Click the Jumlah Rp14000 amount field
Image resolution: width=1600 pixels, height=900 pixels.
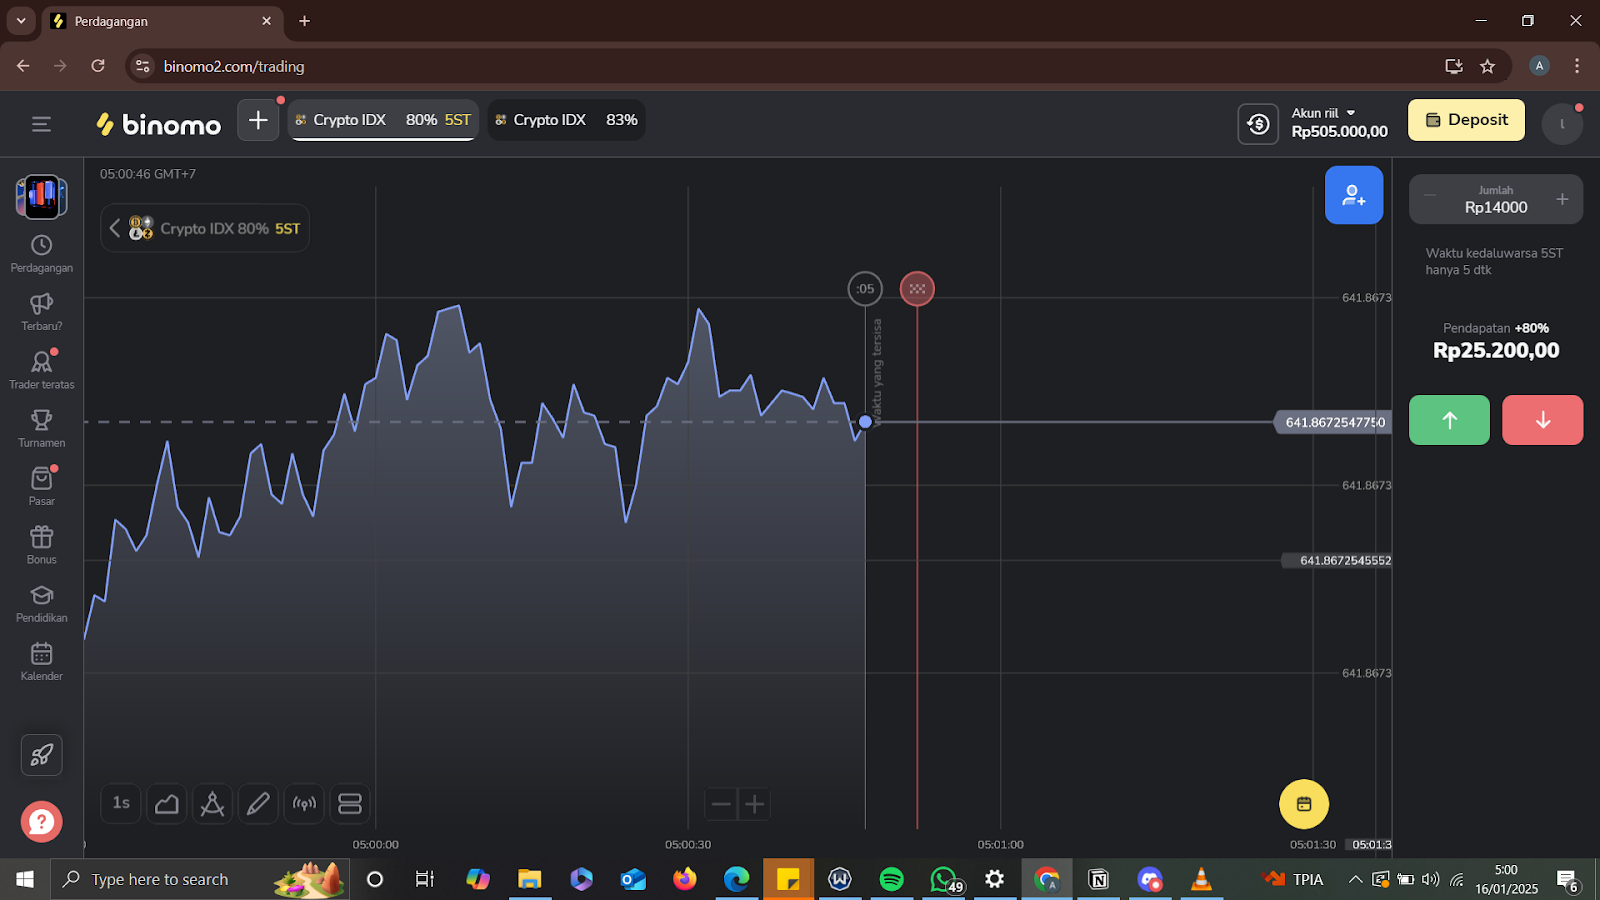tap(1495, 200)
